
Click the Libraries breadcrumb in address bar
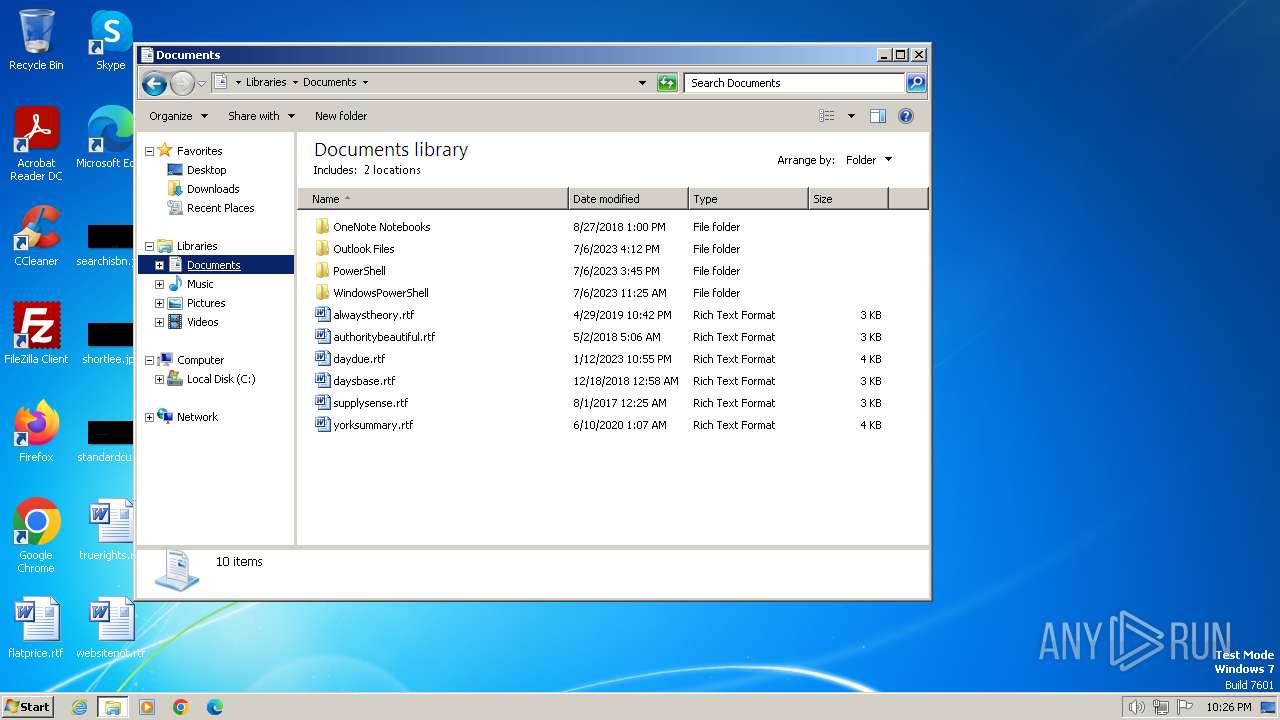coord(266,83)
